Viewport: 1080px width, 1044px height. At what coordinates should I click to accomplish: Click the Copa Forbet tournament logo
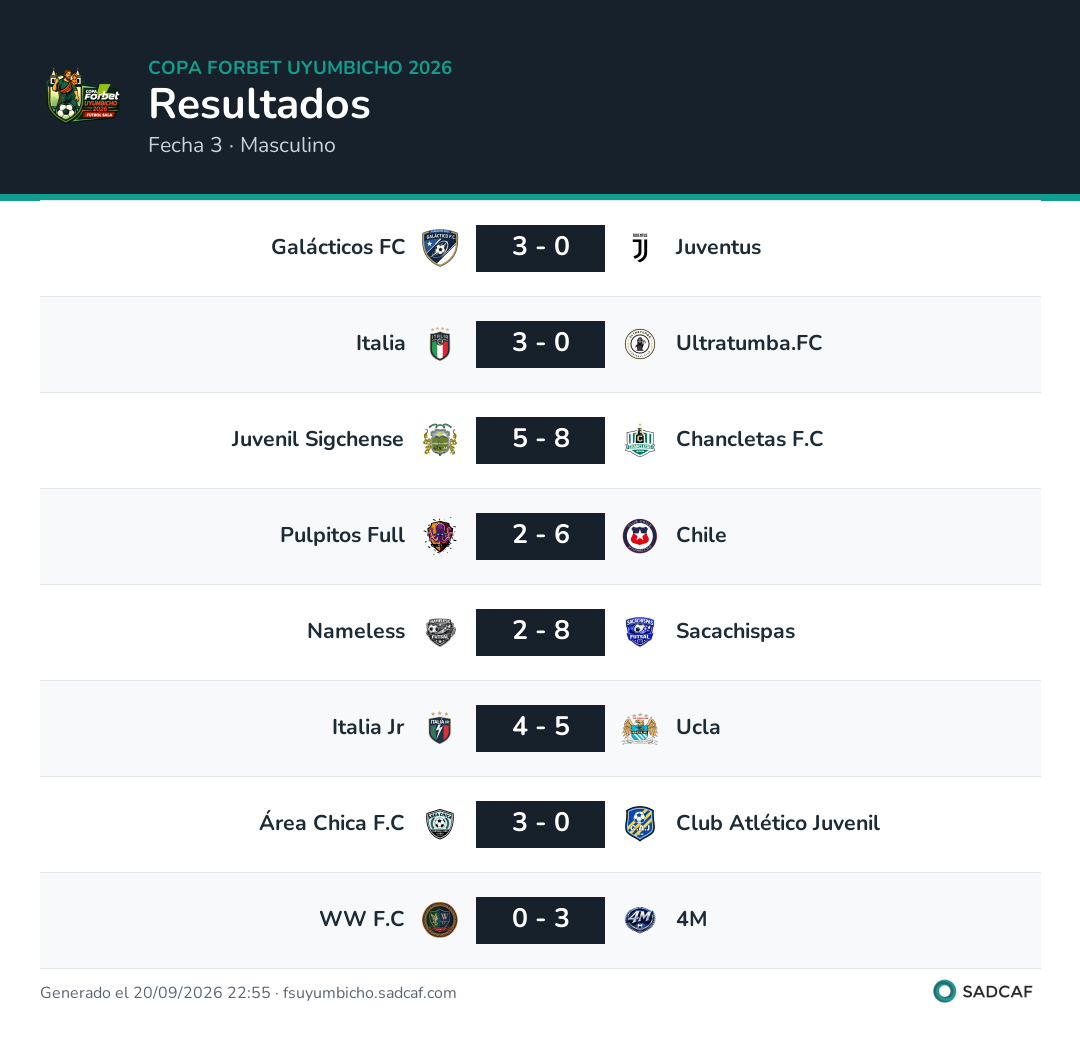[x=83, y=96]
